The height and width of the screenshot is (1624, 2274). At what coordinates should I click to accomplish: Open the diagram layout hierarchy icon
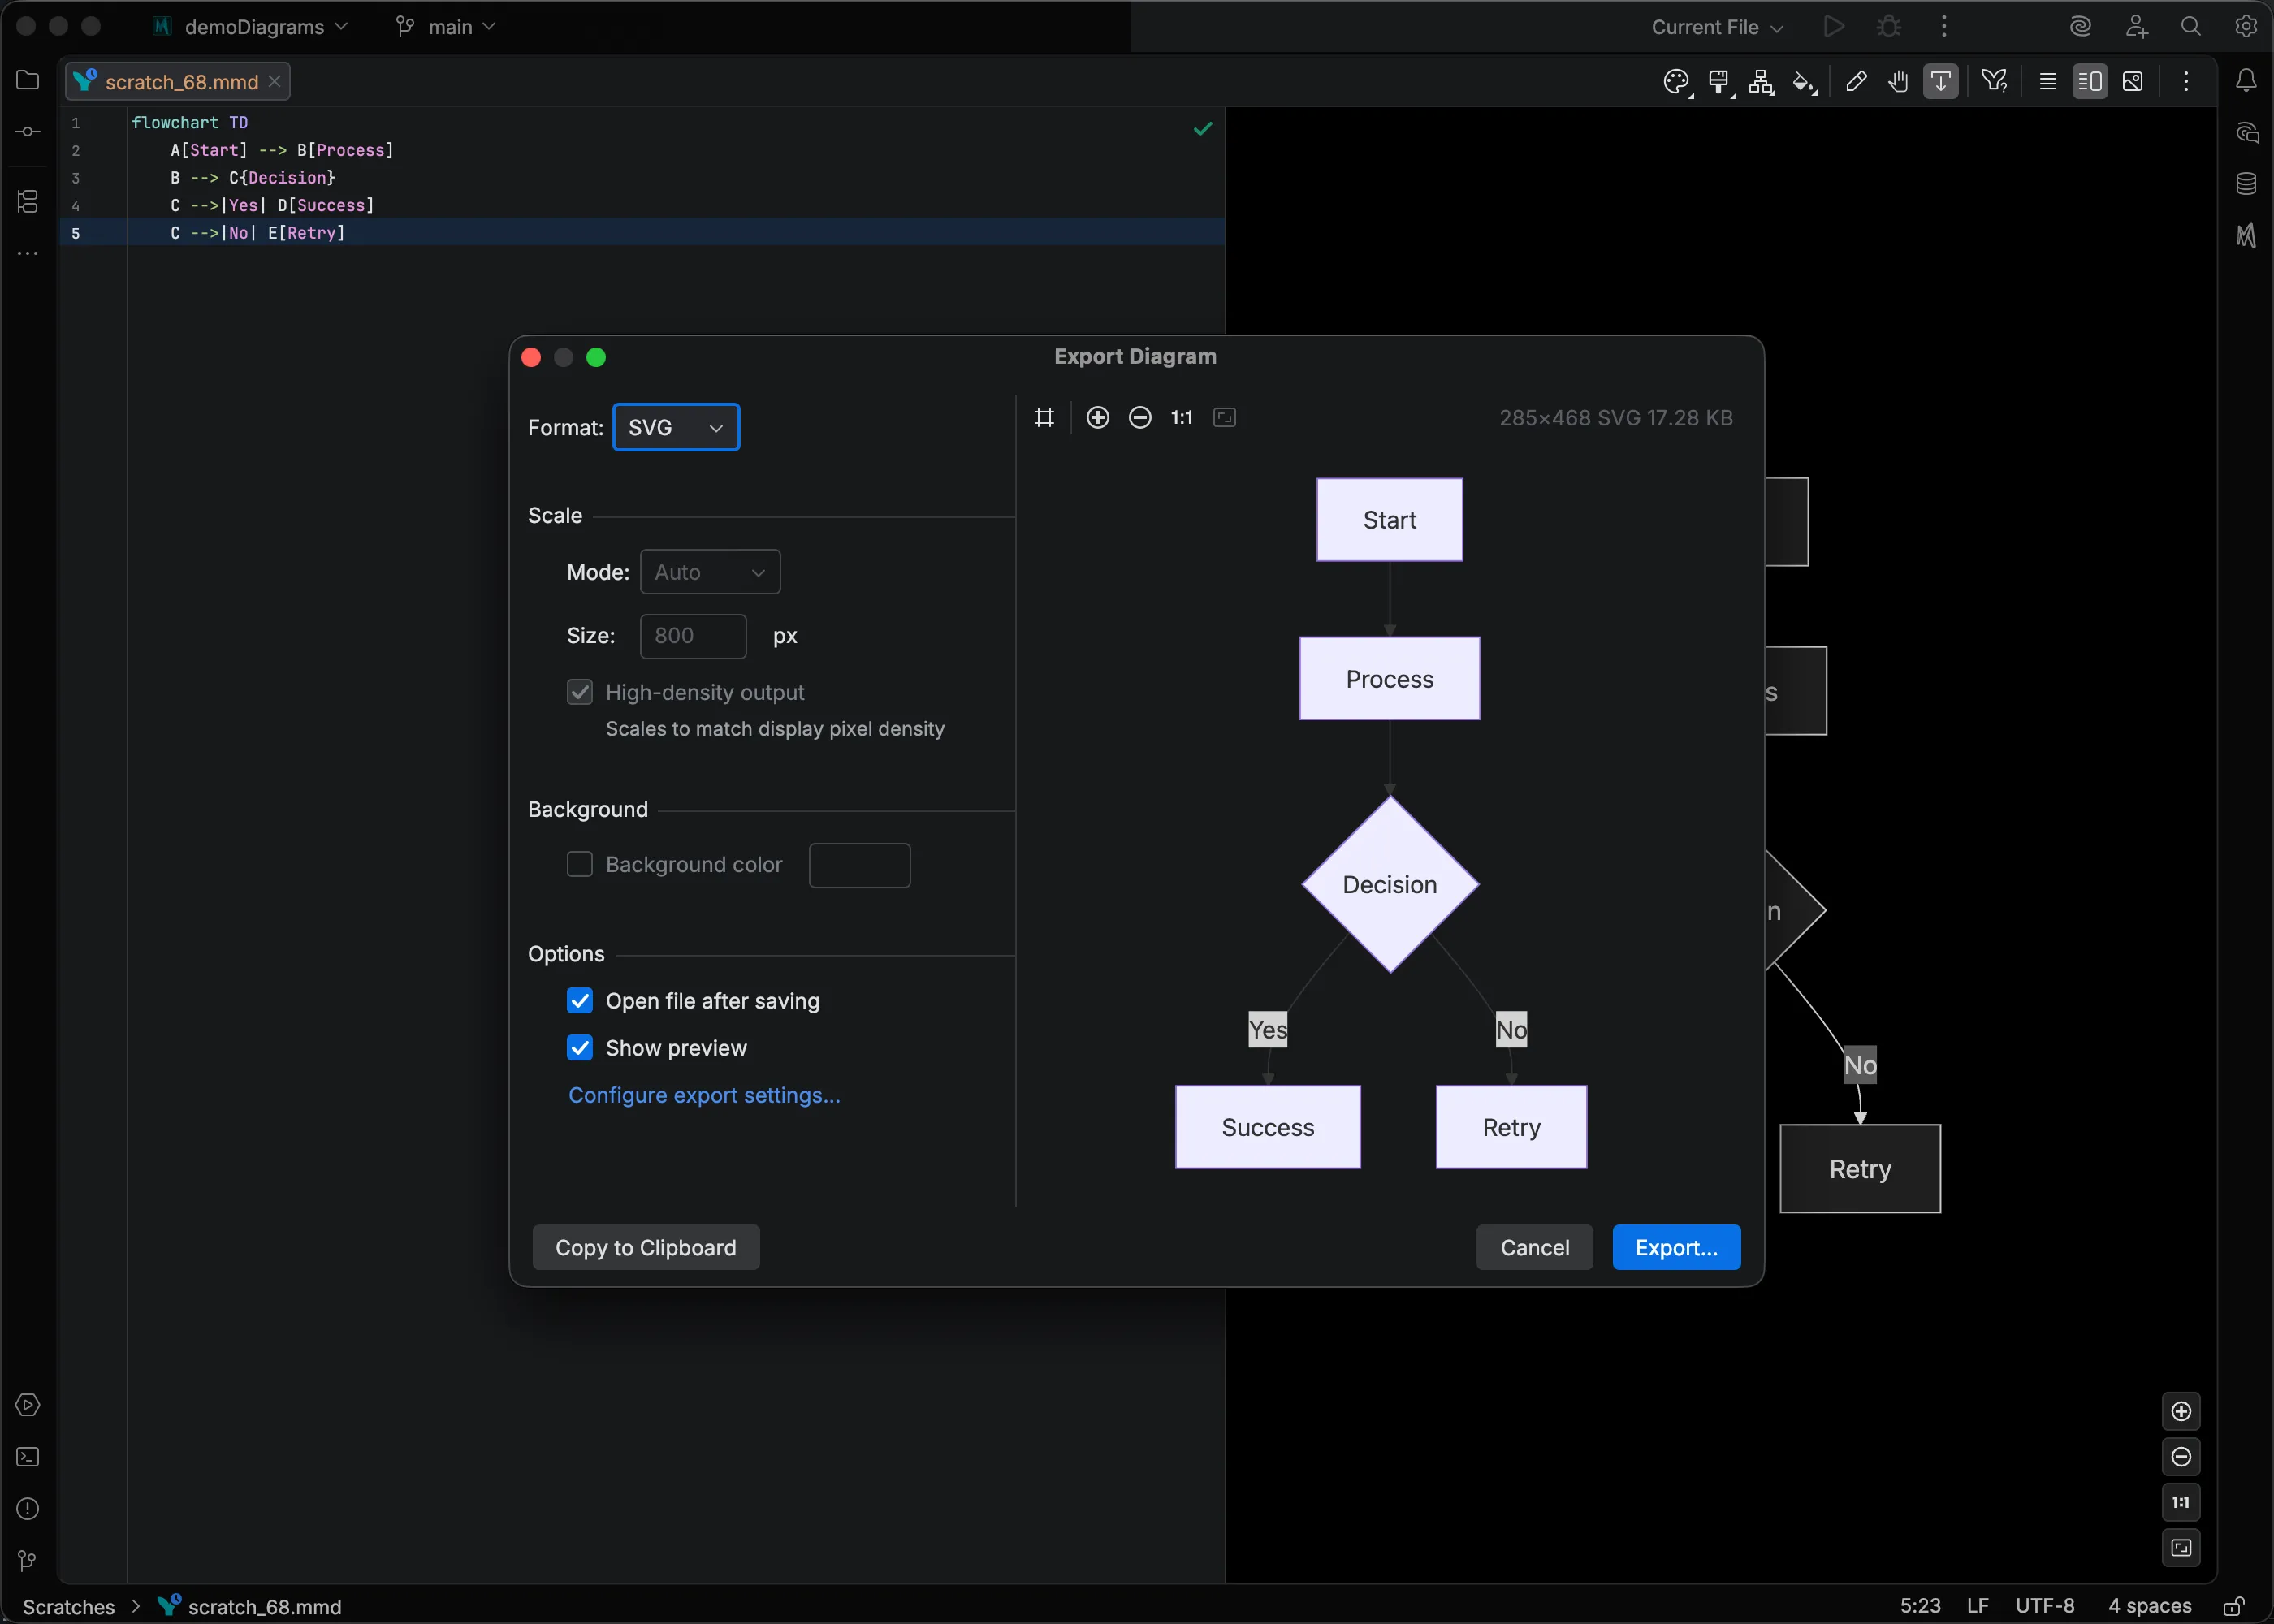coord(1761,82)
